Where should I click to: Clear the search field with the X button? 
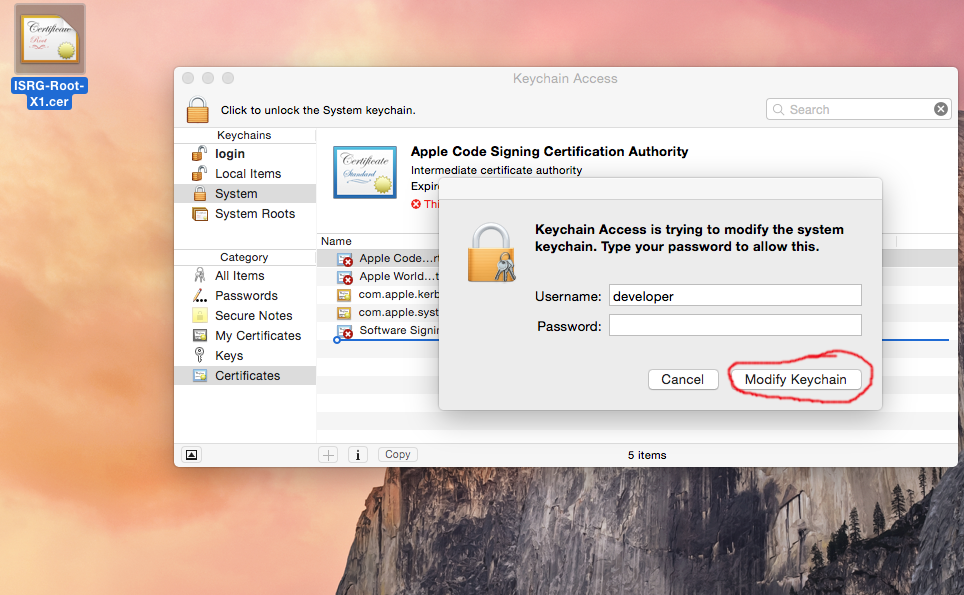pos(941,109)
